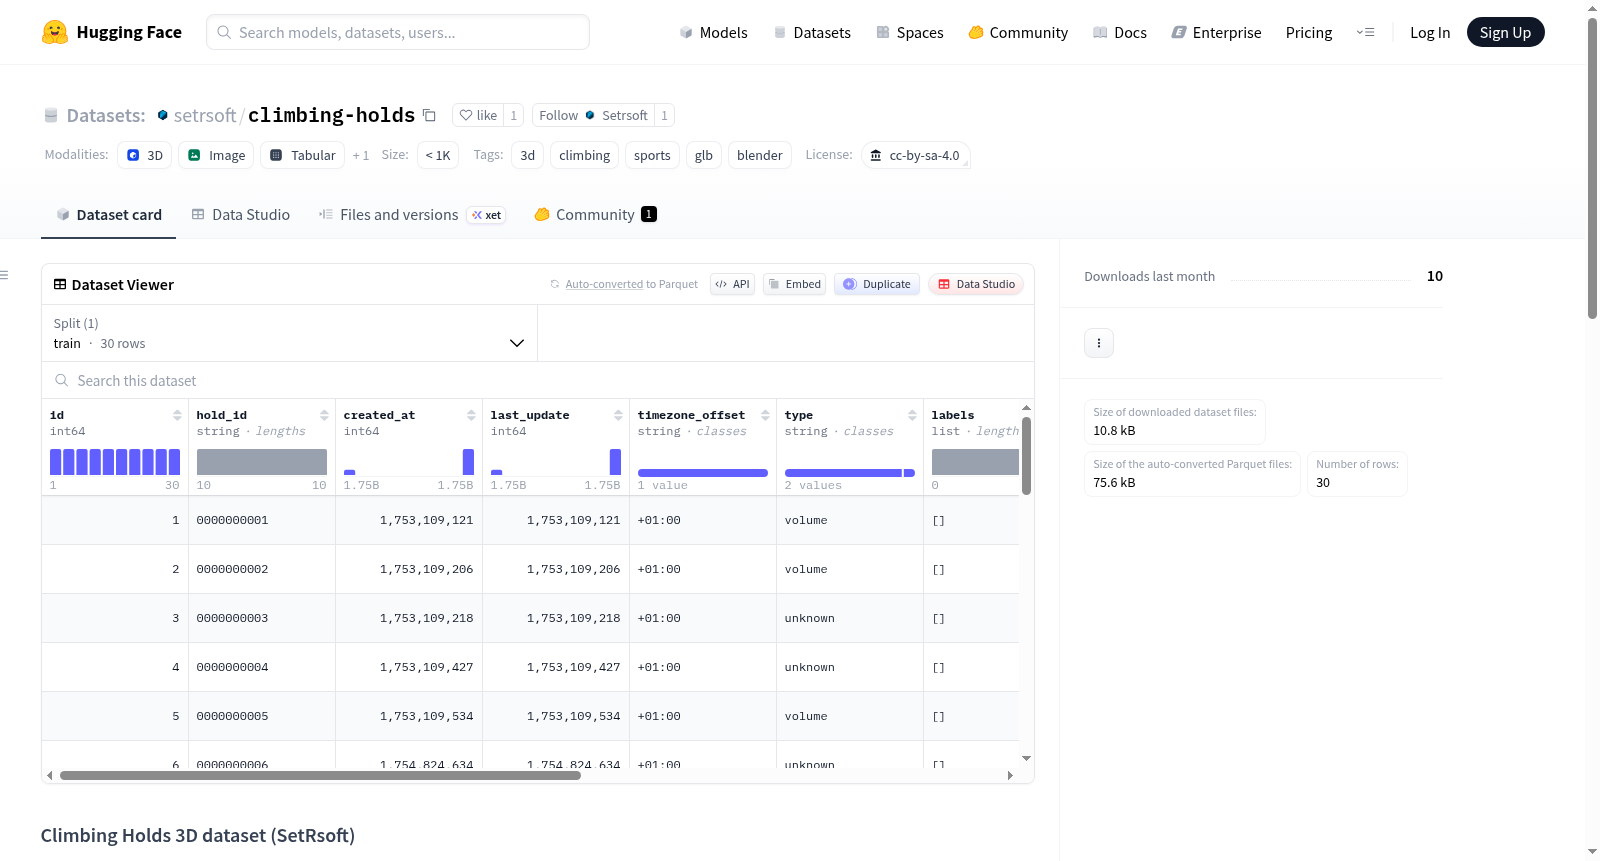
Task: Sort hold_id column via its sort icon
Action: click(x=324, y=415)
